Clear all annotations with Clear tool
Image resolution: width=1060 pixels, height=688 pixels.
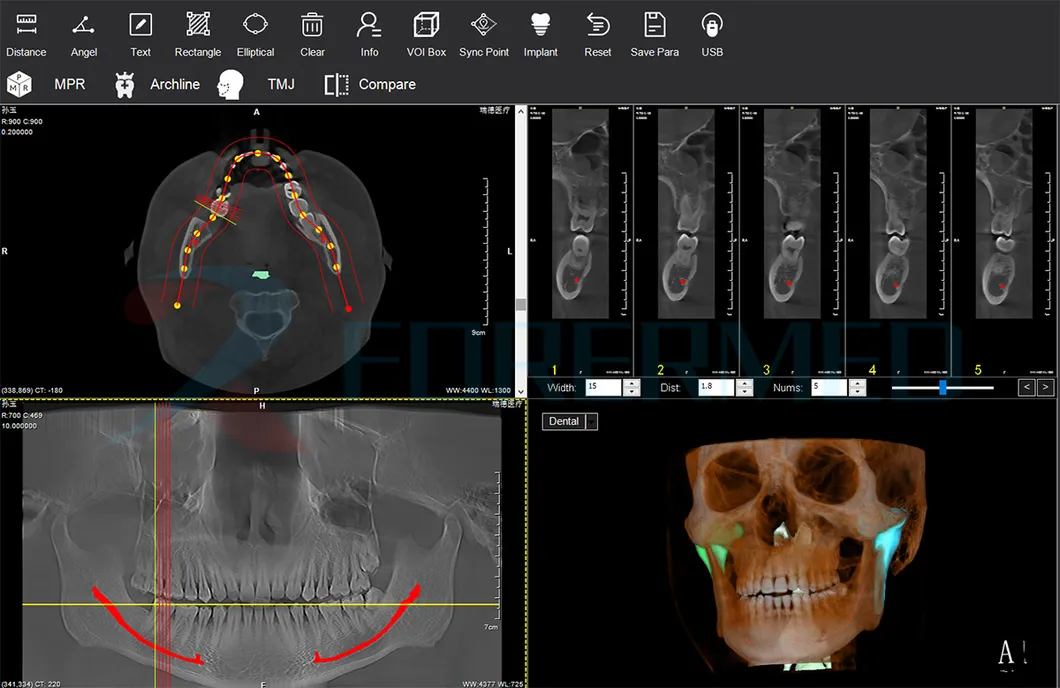click(312, 30)
